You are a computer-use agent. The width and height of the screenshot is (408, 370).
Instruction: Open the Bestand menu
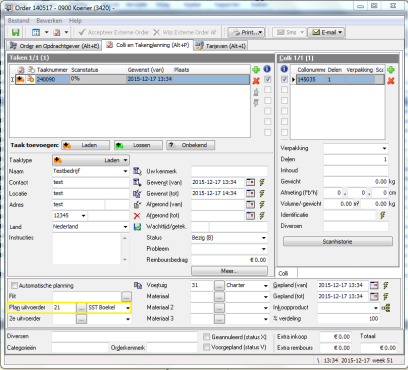click(x=18, y=21)
